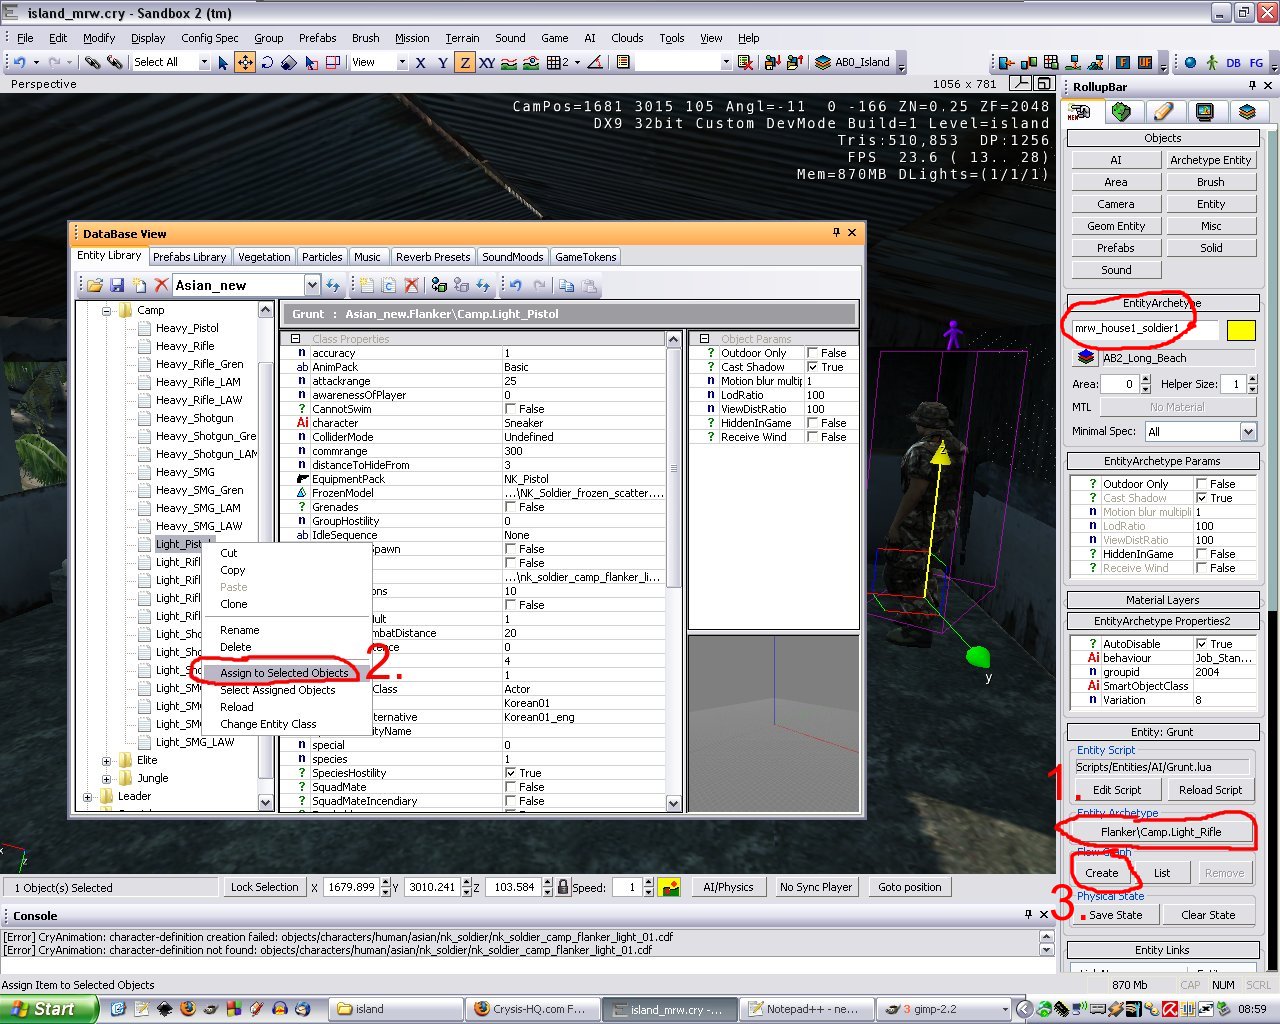Lock movement to the Z axis

coord(465,62)
